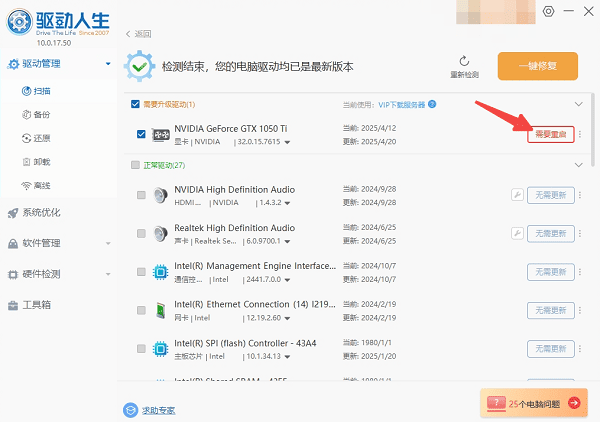Click the back arrow next to 返回
Screen dimensions: 600x422
point(128,34)
